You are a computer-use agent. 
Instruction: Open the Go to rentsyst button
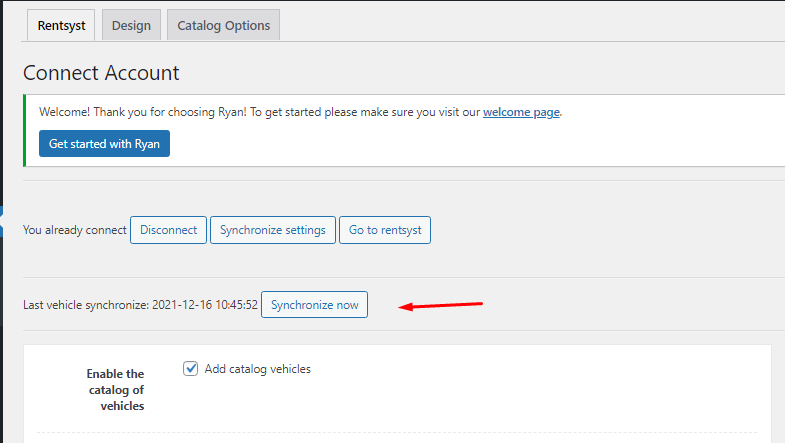pyautogui.click(x=385, y=230)
